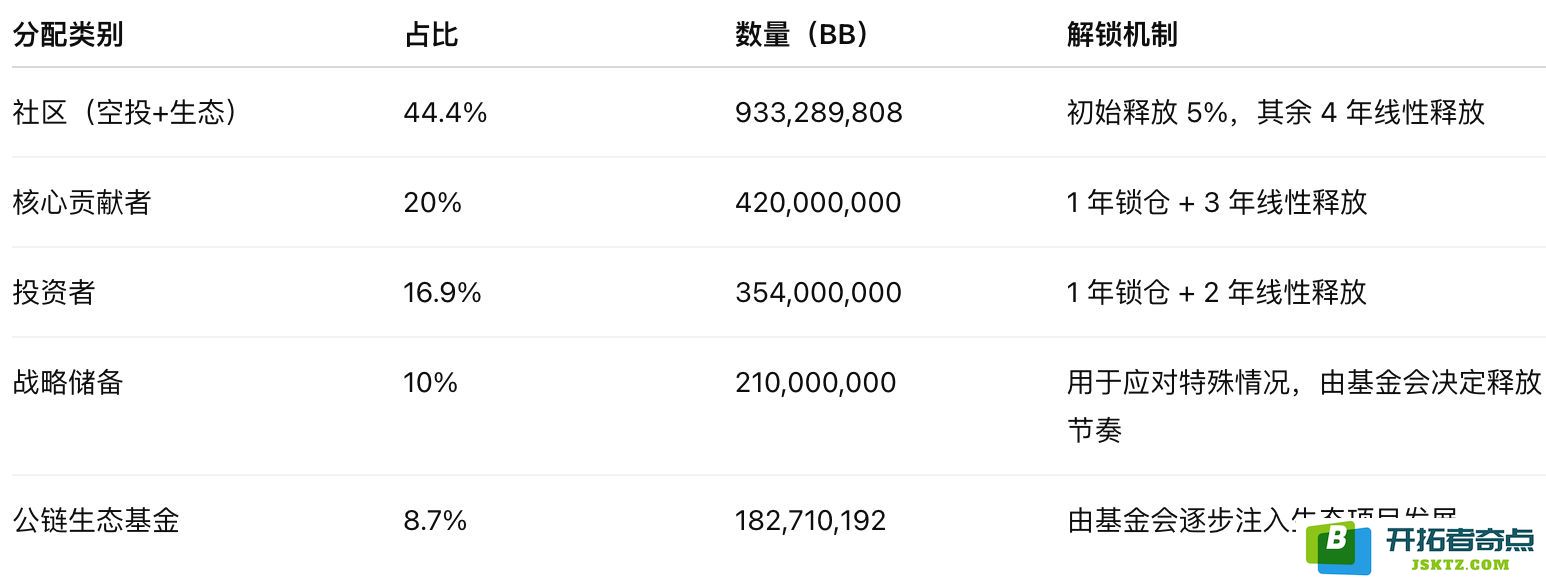Select the 分配类别 column header

(67, 35)
